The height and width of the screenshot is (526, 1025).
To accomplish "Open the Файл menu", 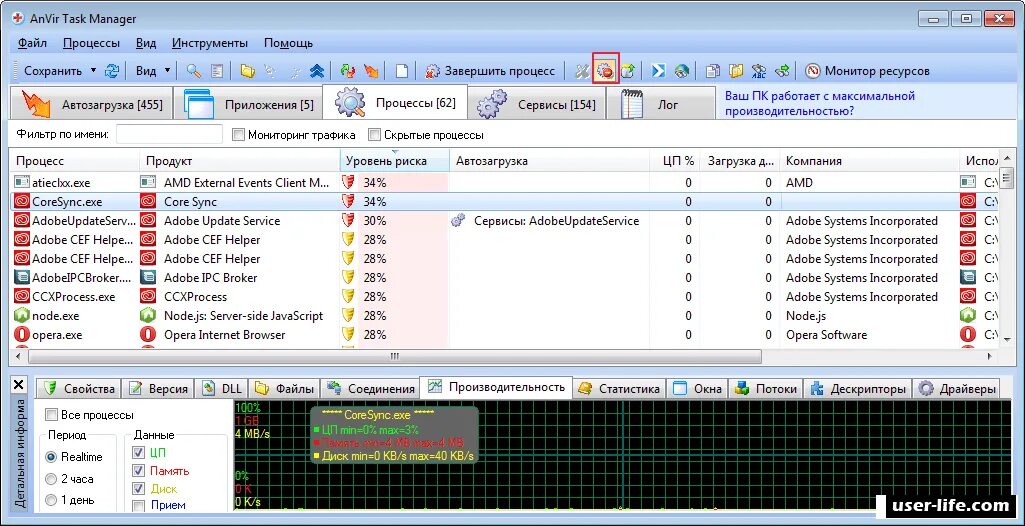I will point(32,43).
